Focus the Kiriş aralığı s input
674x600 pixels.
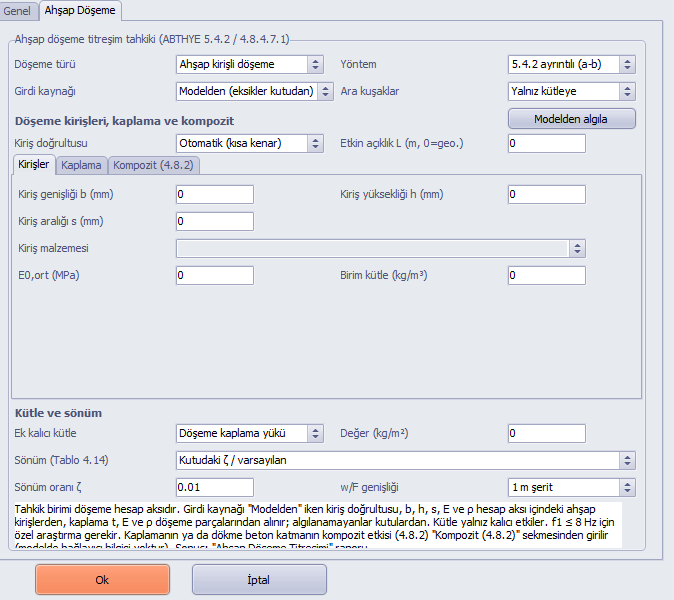pos(214,221)
